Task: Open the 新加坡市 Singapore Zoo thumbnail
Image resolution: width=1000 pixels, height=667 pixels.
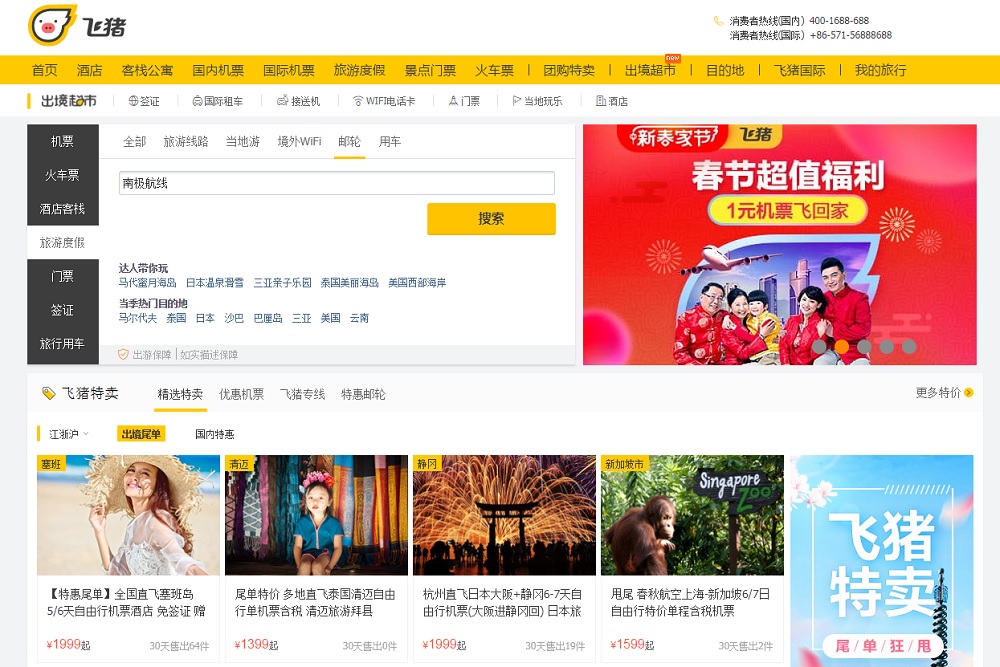Action: pos(693,515)
